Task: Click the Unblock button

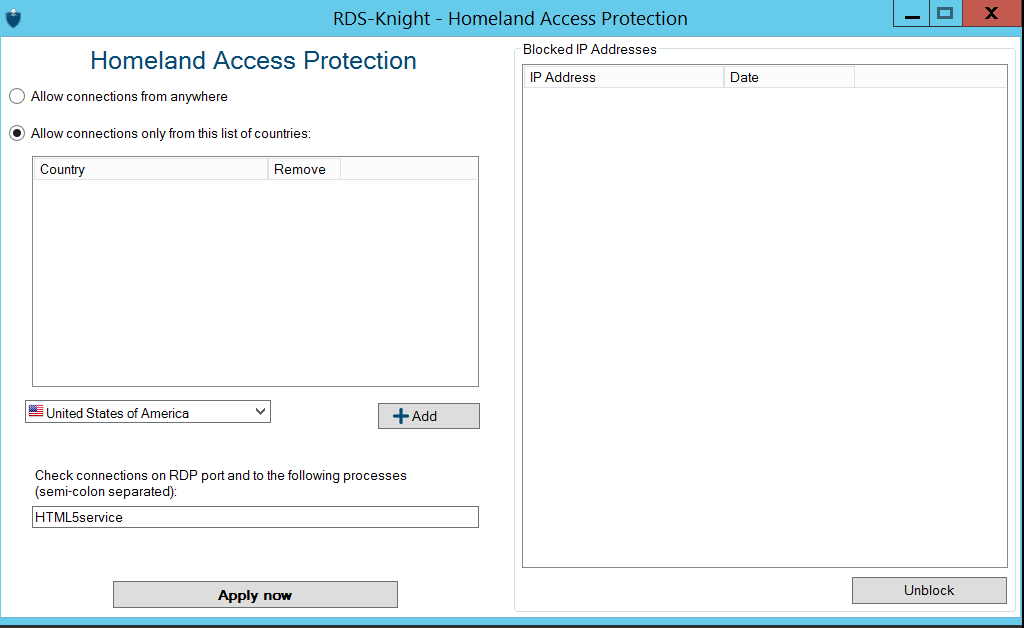Action: 929,590
